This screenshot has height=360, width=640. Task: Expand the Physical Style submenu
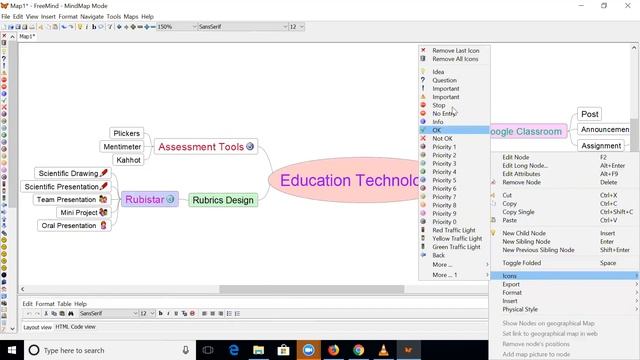[564, 309]
